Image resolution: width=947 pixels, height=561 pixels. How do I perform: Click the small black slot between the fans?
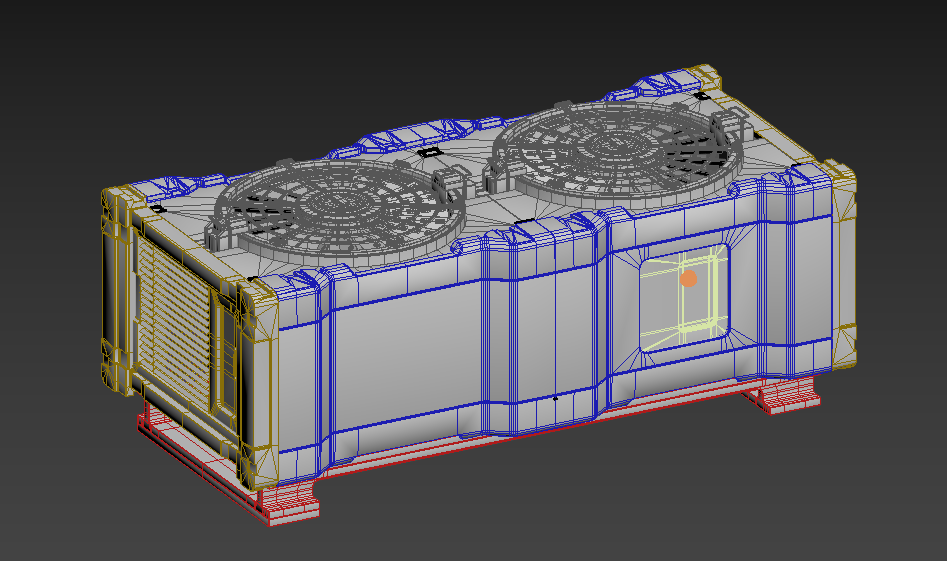(428, 152)
